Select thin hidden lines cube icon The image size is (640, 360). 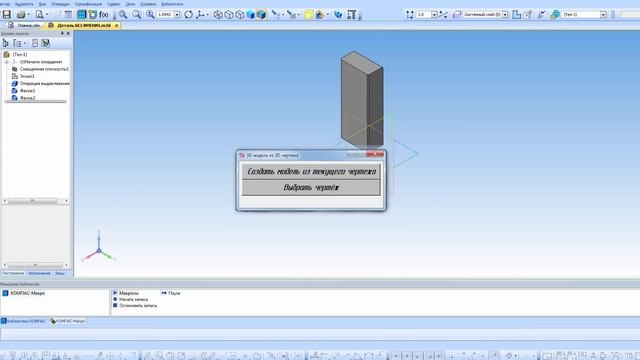pos(240,15)
